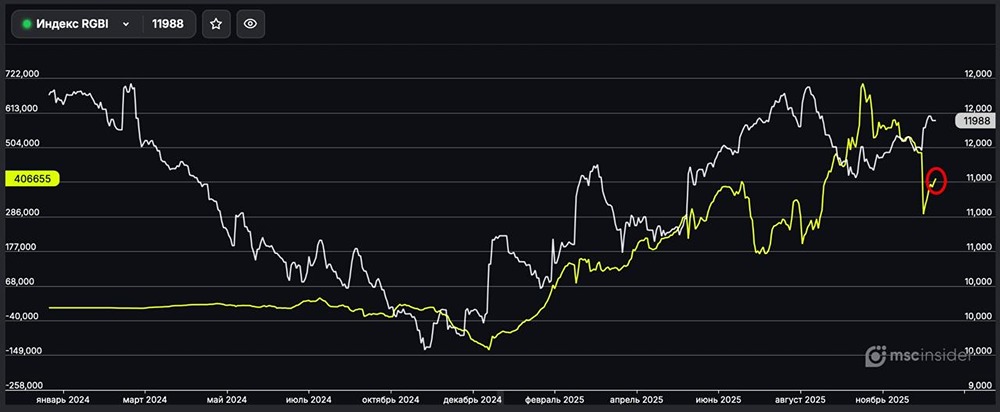Click the gray 11988 price tag on right axis
1000x412 pixels.
pyautogui.click(x=973, y=120)
